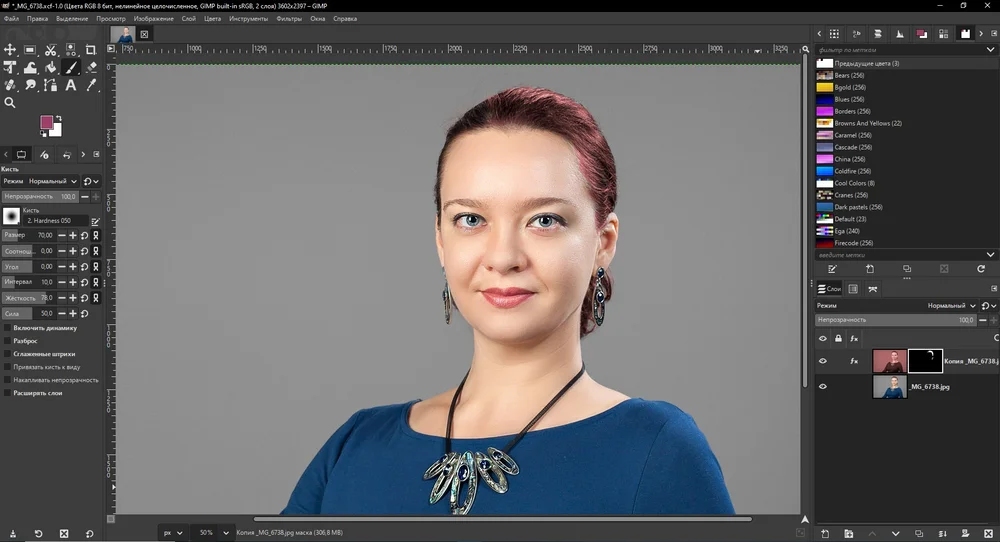Create a new layer from the layers footer

pyautogui.click(x=825, y=533)
